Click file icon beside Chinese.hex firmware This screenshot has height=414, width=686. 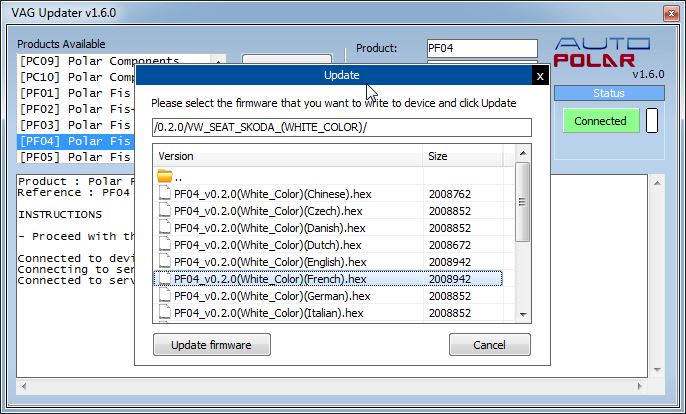[164, 193]
